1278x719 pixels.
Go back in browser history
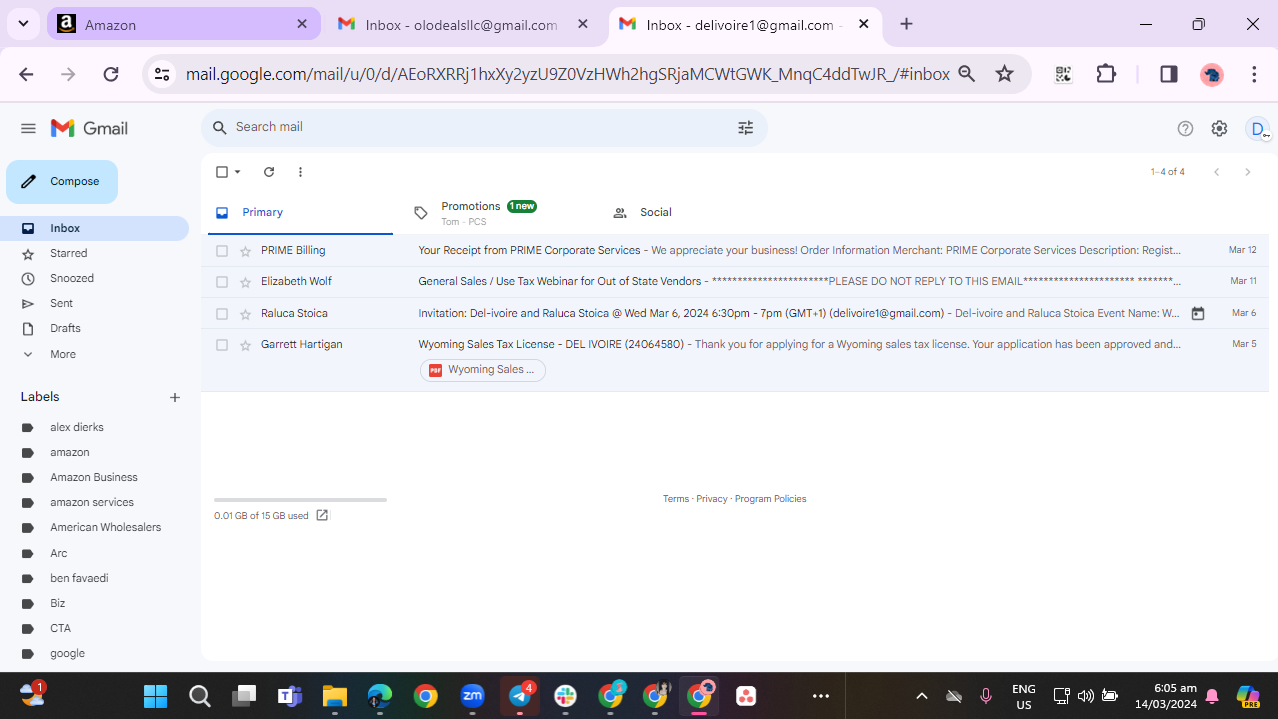tap(26, 74)
